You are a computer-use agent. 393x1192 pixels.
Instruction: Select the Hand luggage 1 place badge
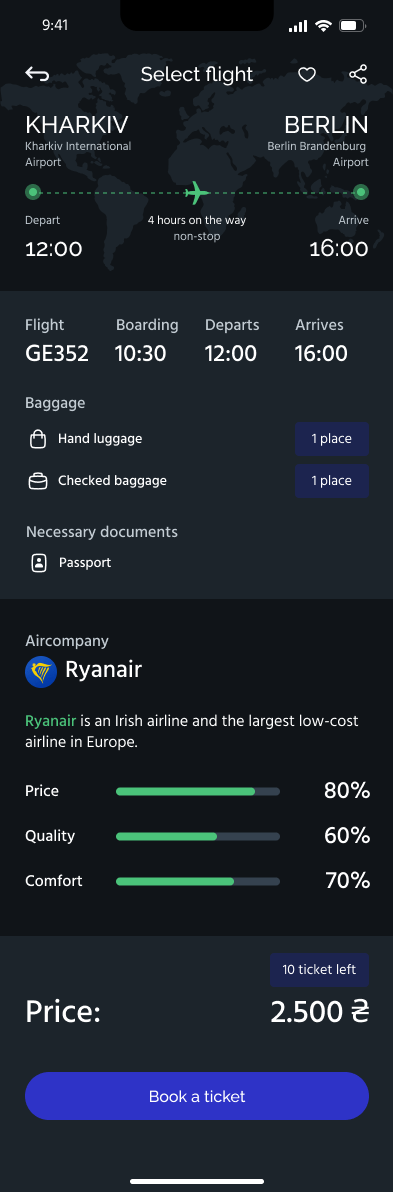tap(331, 439)
